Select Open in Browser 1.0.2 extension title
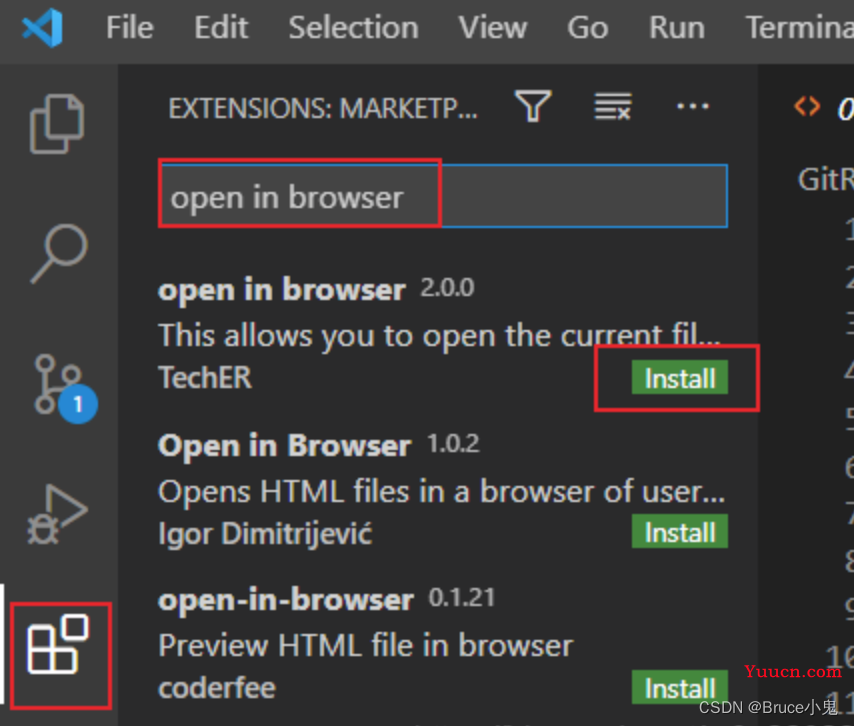The width and height of the screenshot is (854, 726). (x=284, y=446)
